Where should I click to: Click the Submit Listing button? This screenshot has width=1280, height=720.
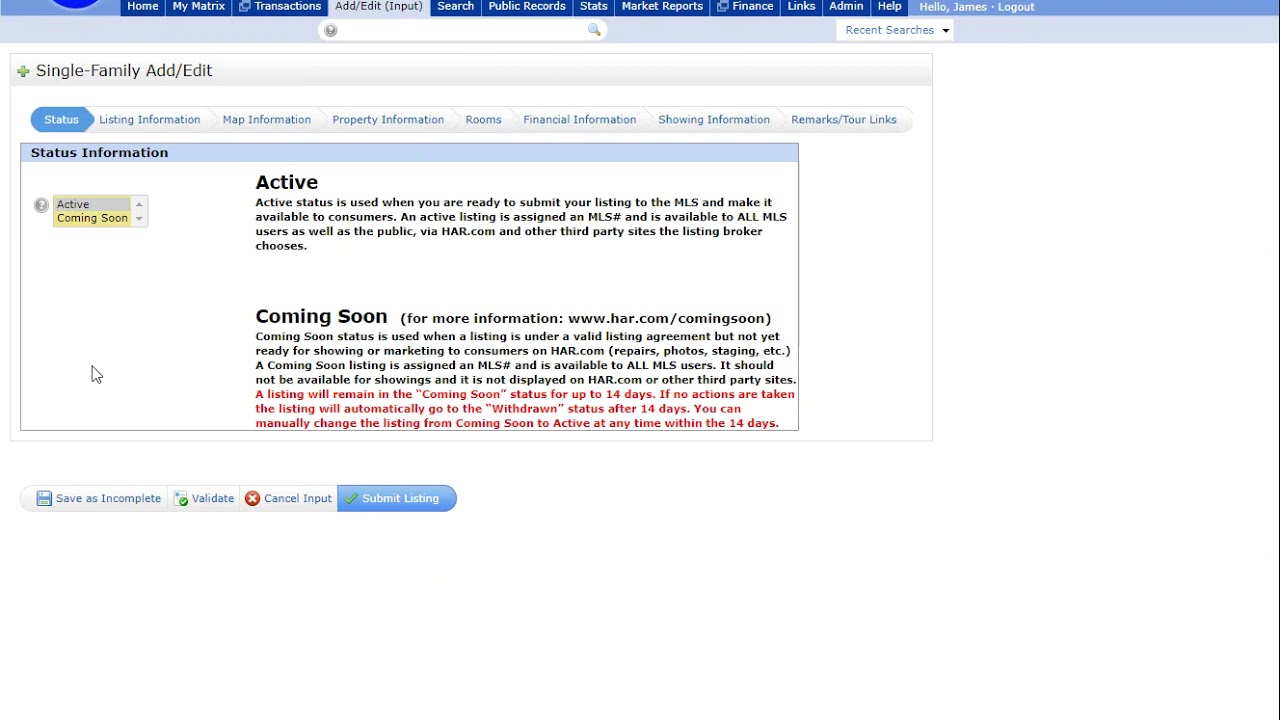click(397, 498)
